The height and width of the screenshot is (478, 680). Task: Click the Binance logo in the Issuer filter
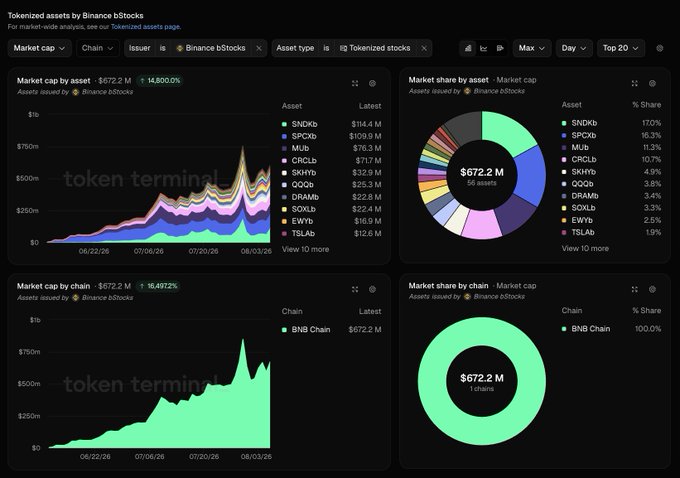pyautogui.click(x=180, y=48)
